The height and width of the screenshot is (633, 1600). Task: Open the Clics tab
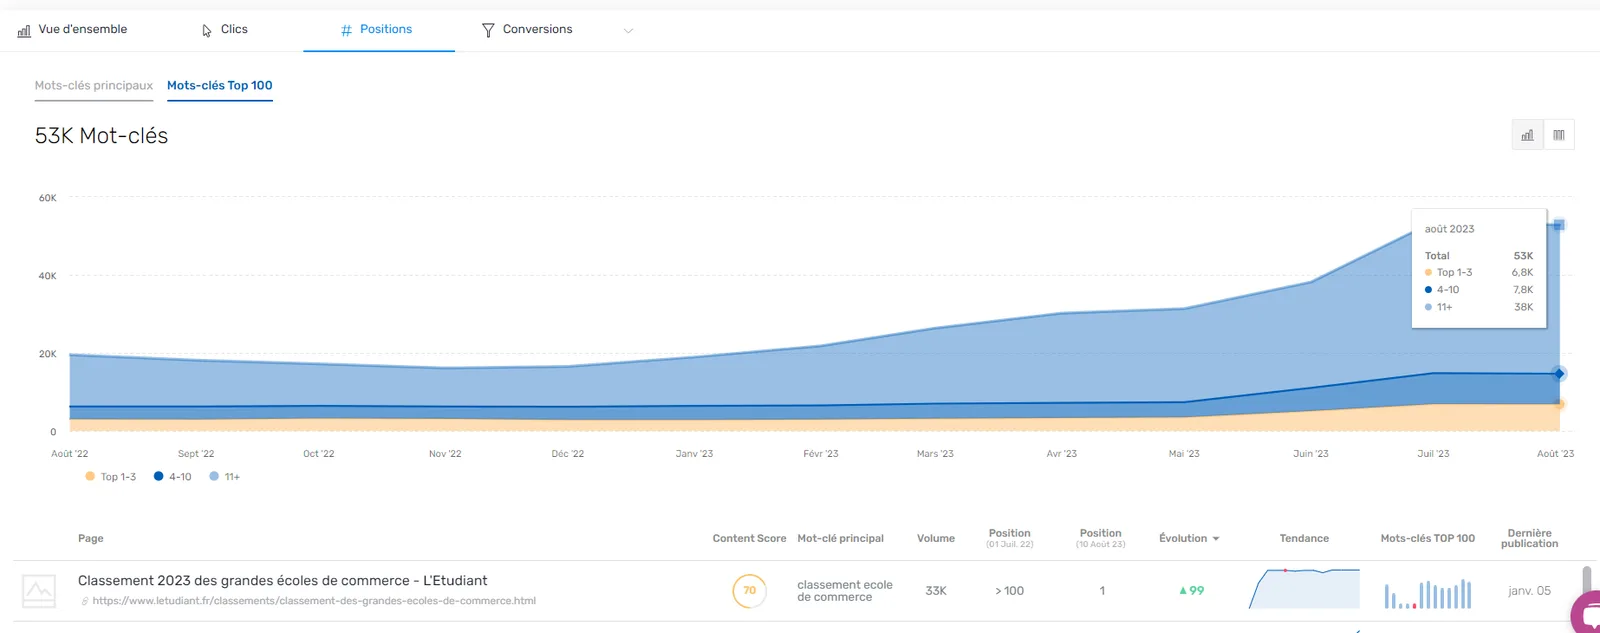225,30
